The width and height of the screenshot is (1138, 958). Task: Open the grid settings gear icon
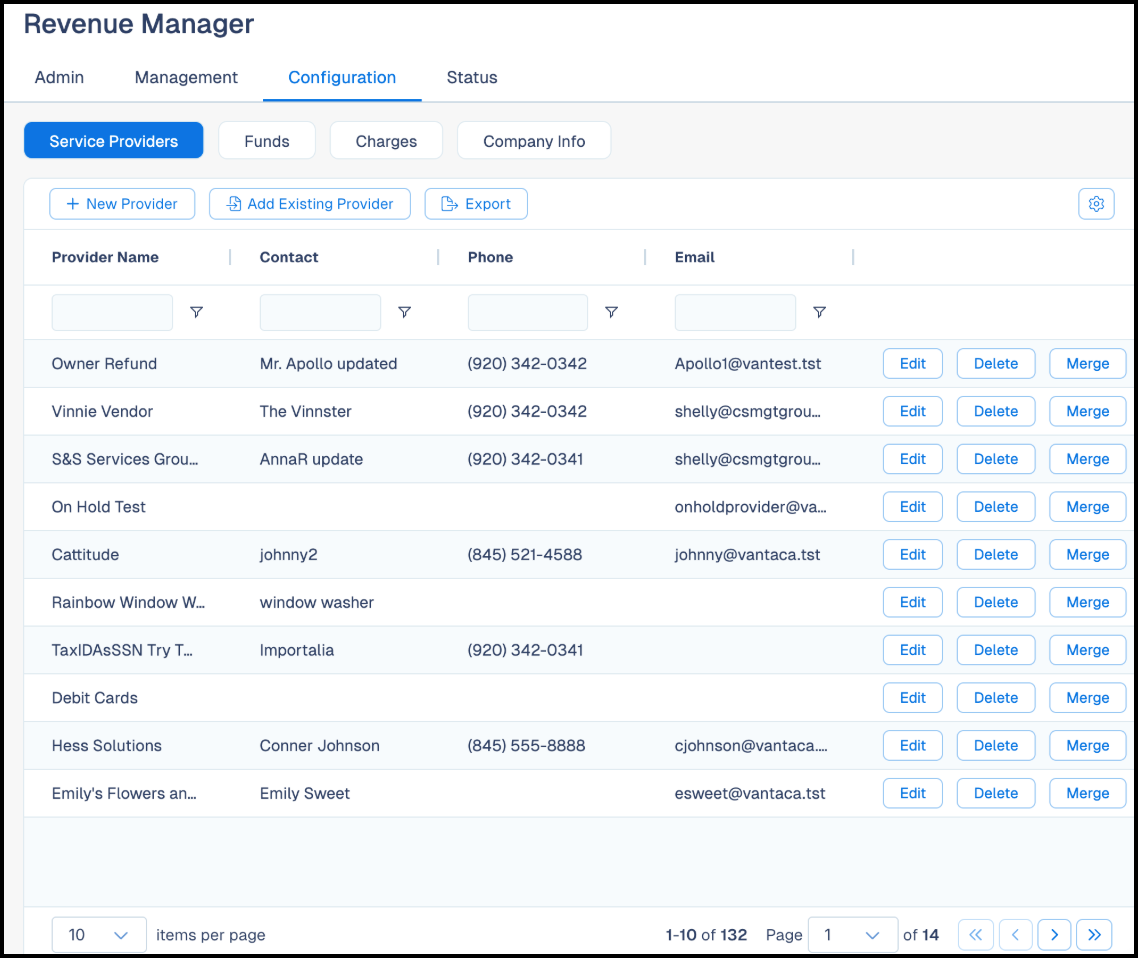point(1096,204)
